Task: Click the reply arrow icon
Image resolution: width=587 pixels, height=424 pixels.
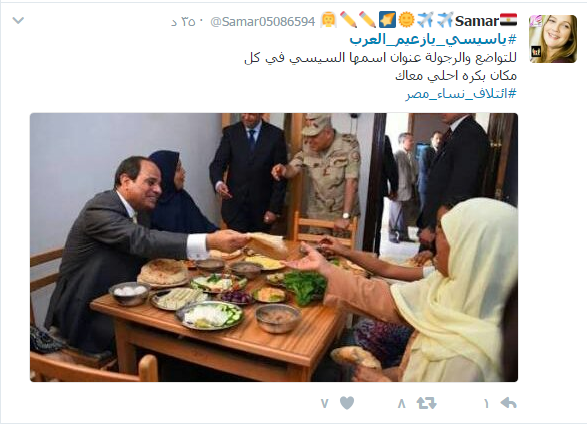Action: (x=509, y=403)
